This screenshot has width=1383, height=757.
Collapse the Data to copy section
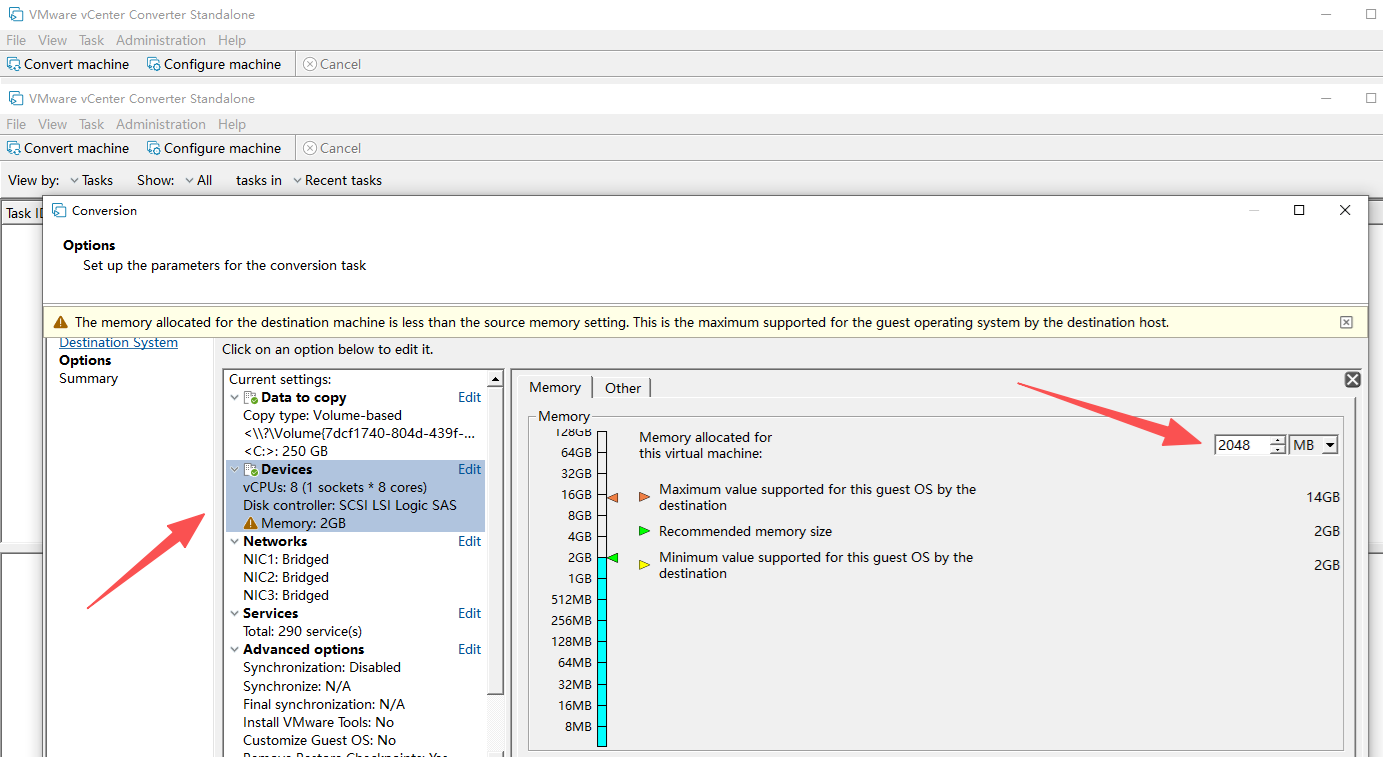tap(235, 398)
